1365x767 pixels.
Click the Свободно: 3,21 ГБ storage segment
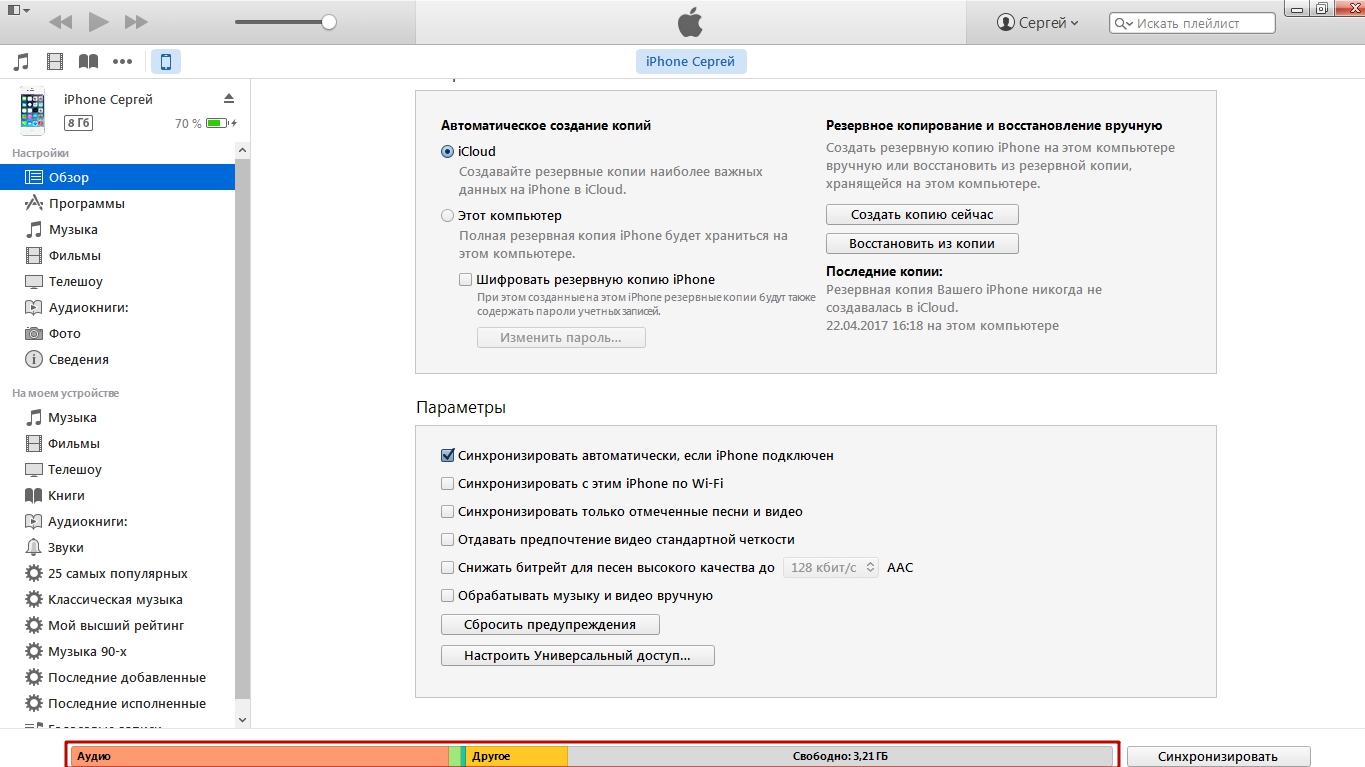[840, 756]
